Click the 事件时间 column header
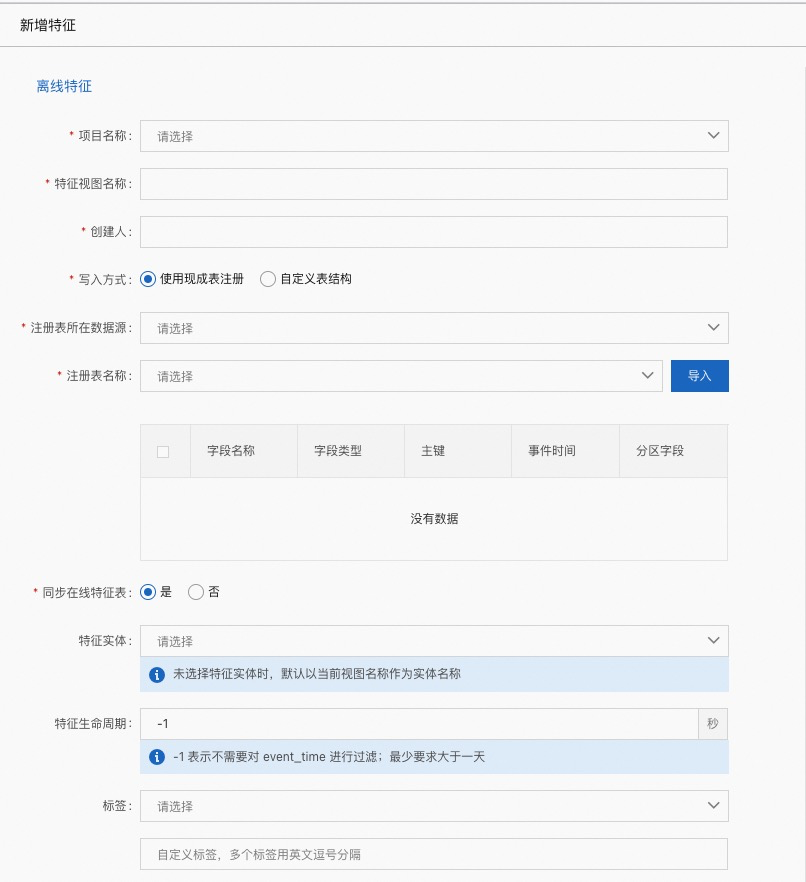This screenshot has height=882, width=806. (x=552, y=451)
